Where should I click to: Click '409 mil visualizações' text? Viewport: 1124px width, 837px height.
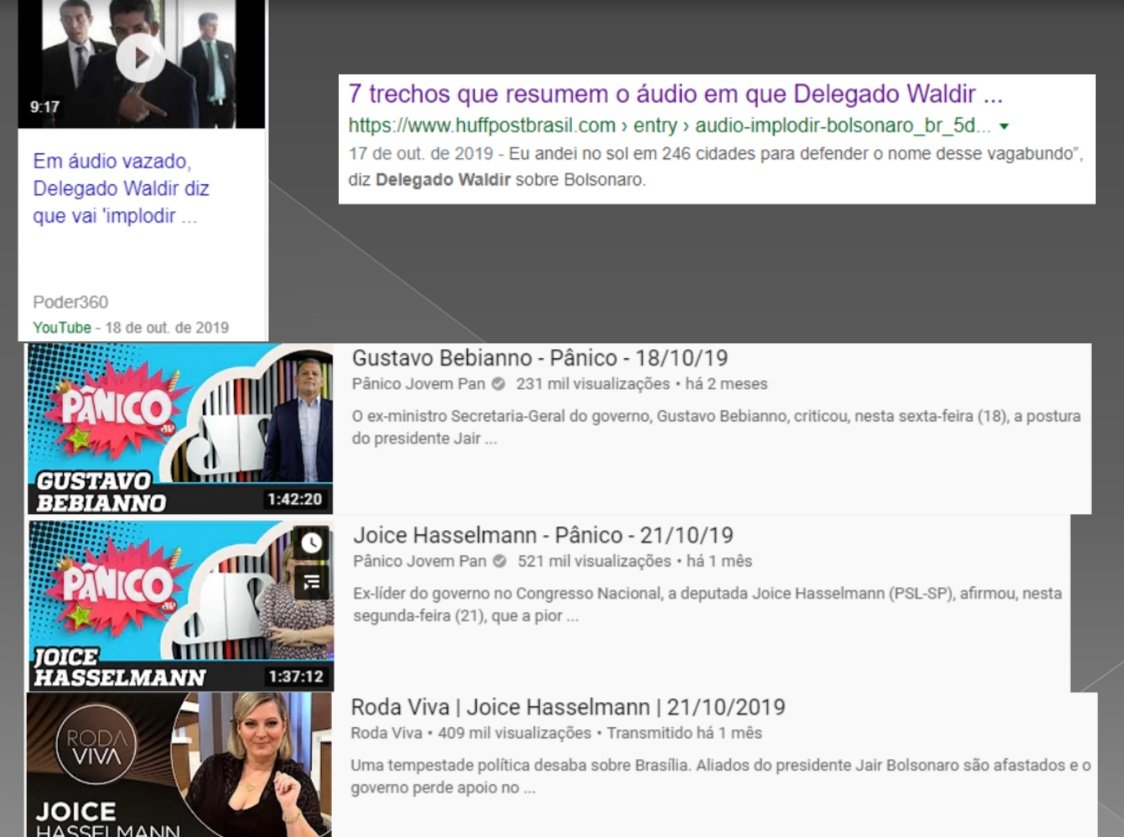coord(514,733)
